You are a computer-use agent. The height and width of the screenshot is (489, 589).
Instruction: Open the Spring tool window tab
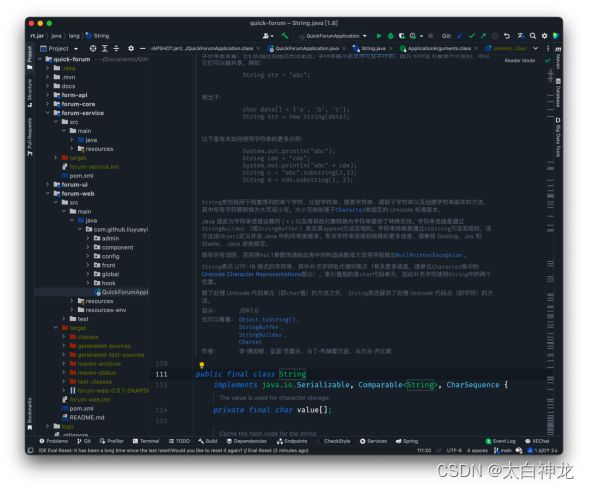(x=407, y=441)
